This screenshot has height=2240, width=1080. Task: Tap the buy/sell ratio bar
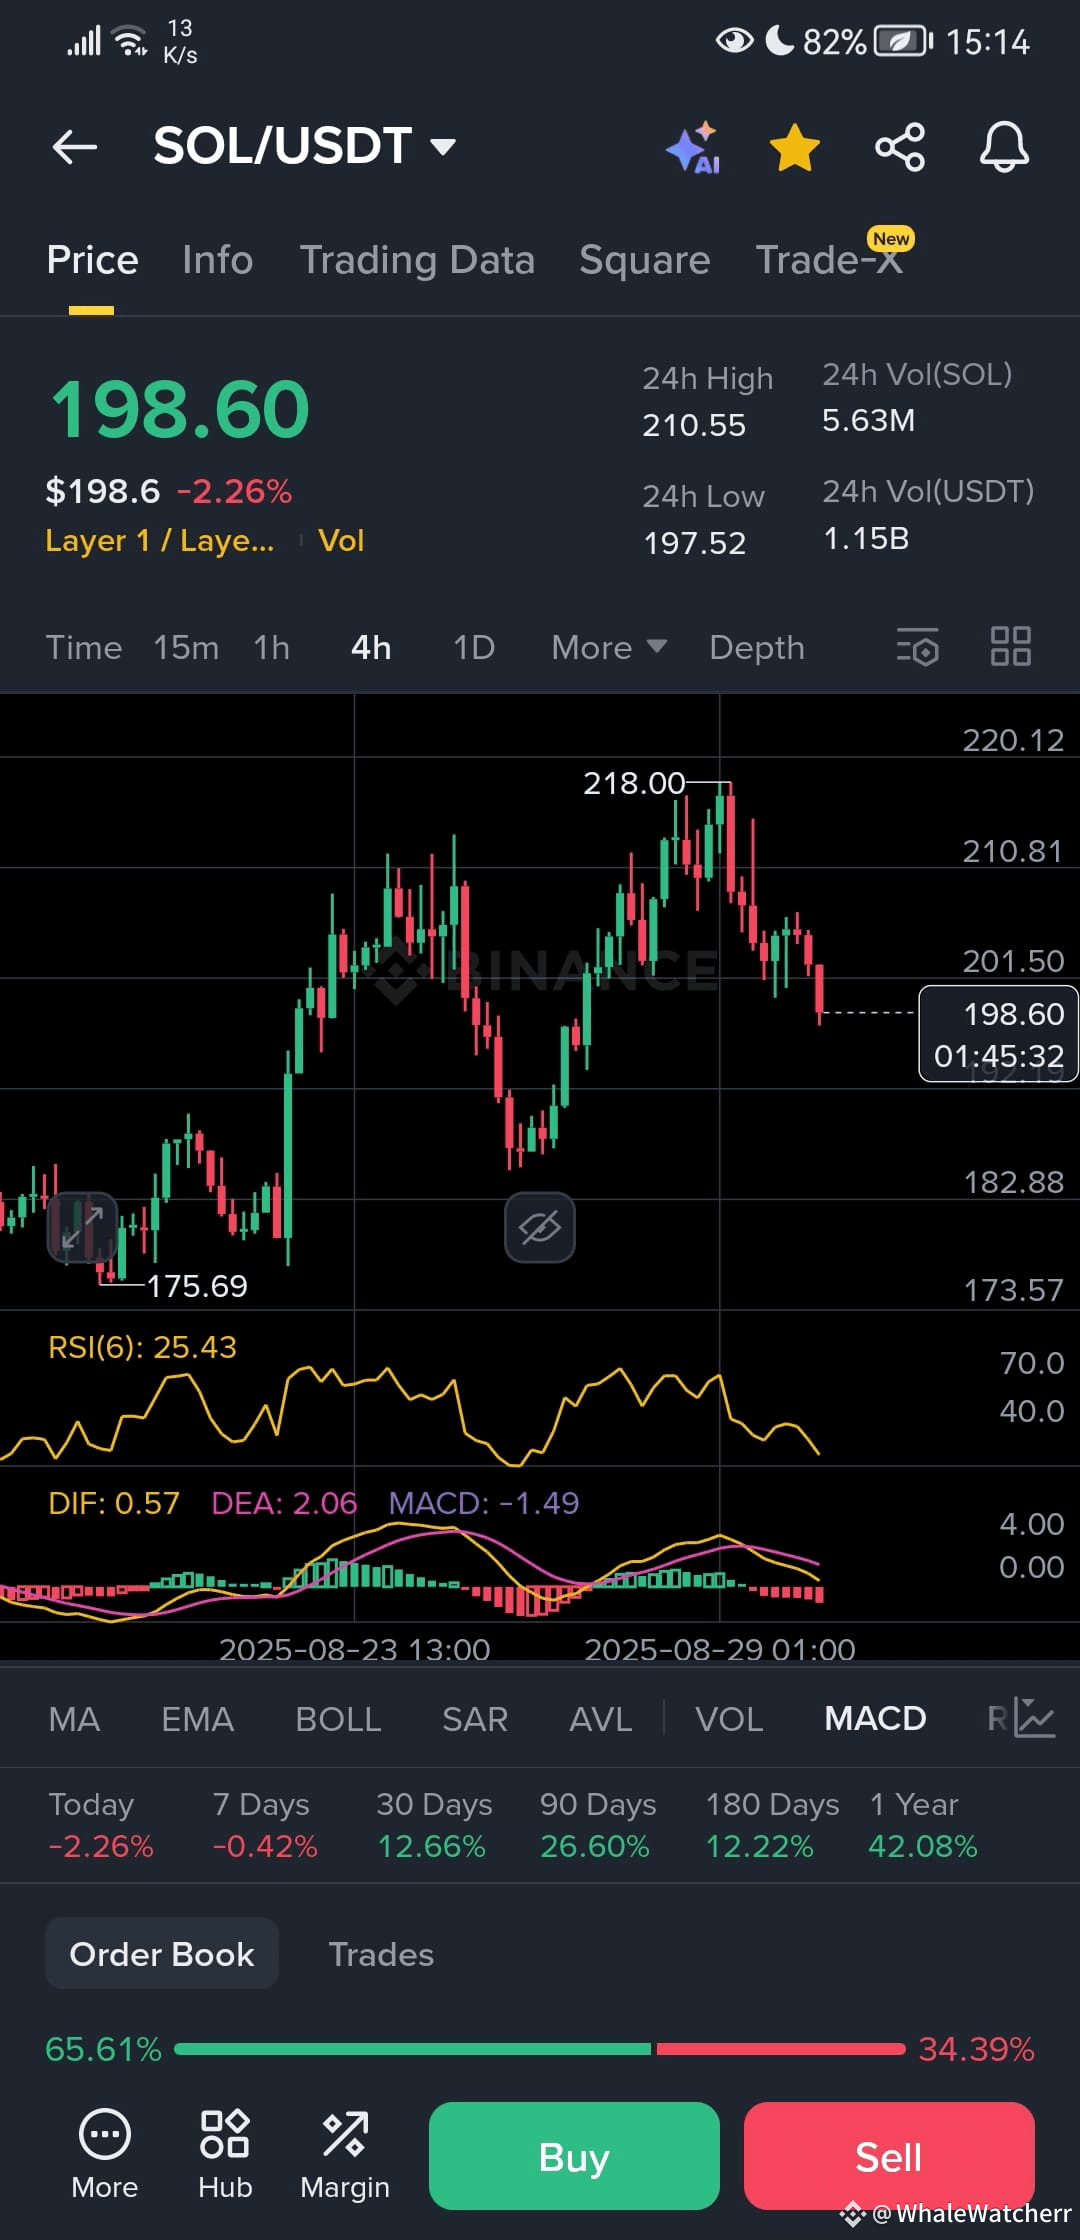coord(540,2049)
